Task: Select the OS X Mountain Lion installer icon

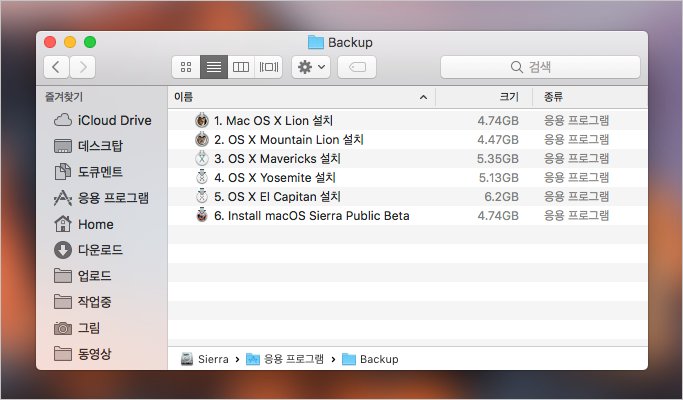Action: [x=202, y=139]
